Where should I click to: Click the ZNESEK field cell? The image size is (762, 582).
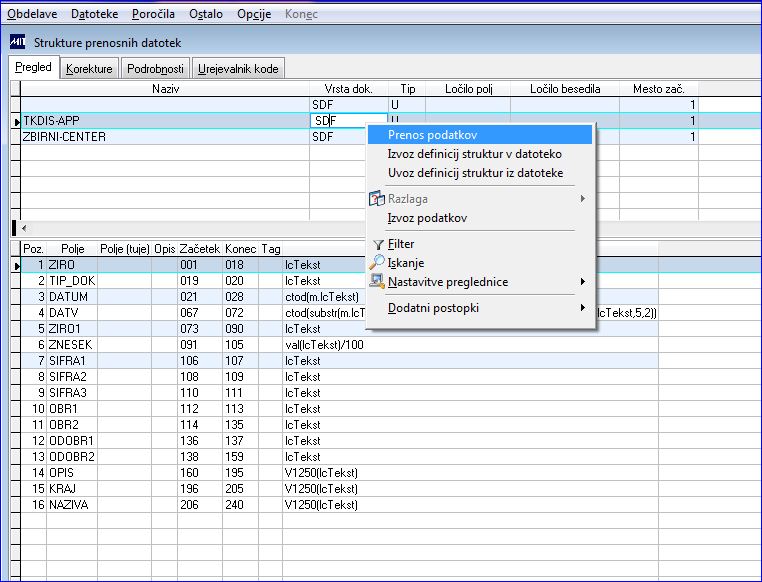coord(72,345)
